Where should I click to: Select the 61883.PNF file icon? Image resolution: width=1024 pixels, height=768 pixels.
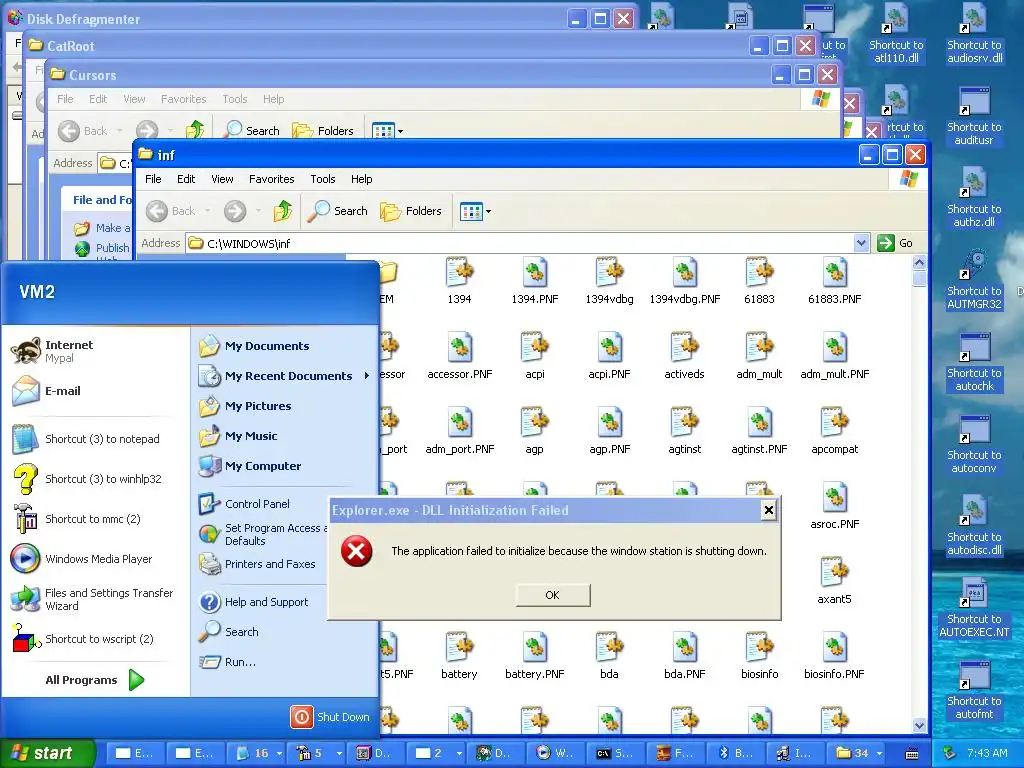[x=835, y=272]
